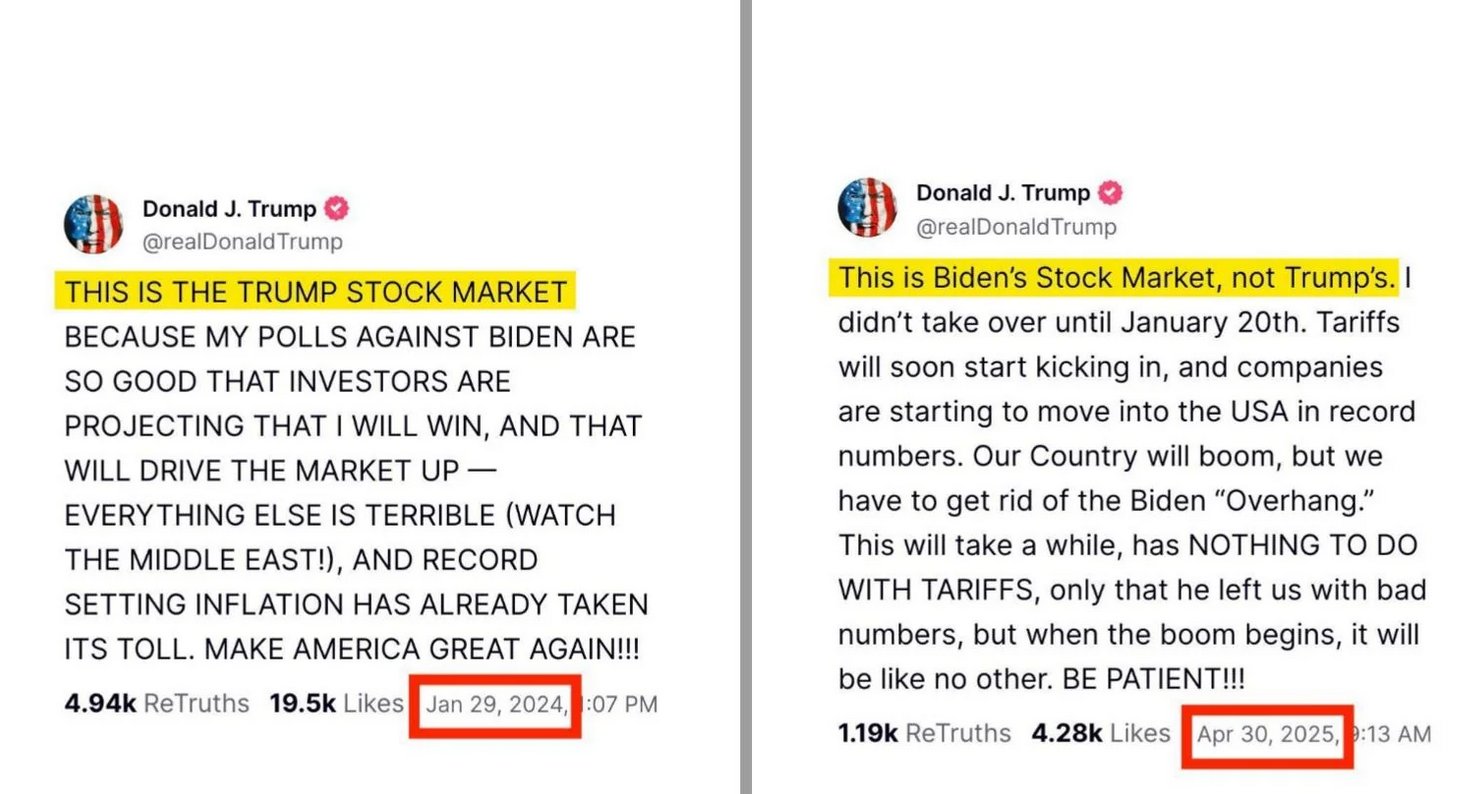View 19.5k Likes on left post
This screenshot has height=794, width=1483.
click(336, 703)
